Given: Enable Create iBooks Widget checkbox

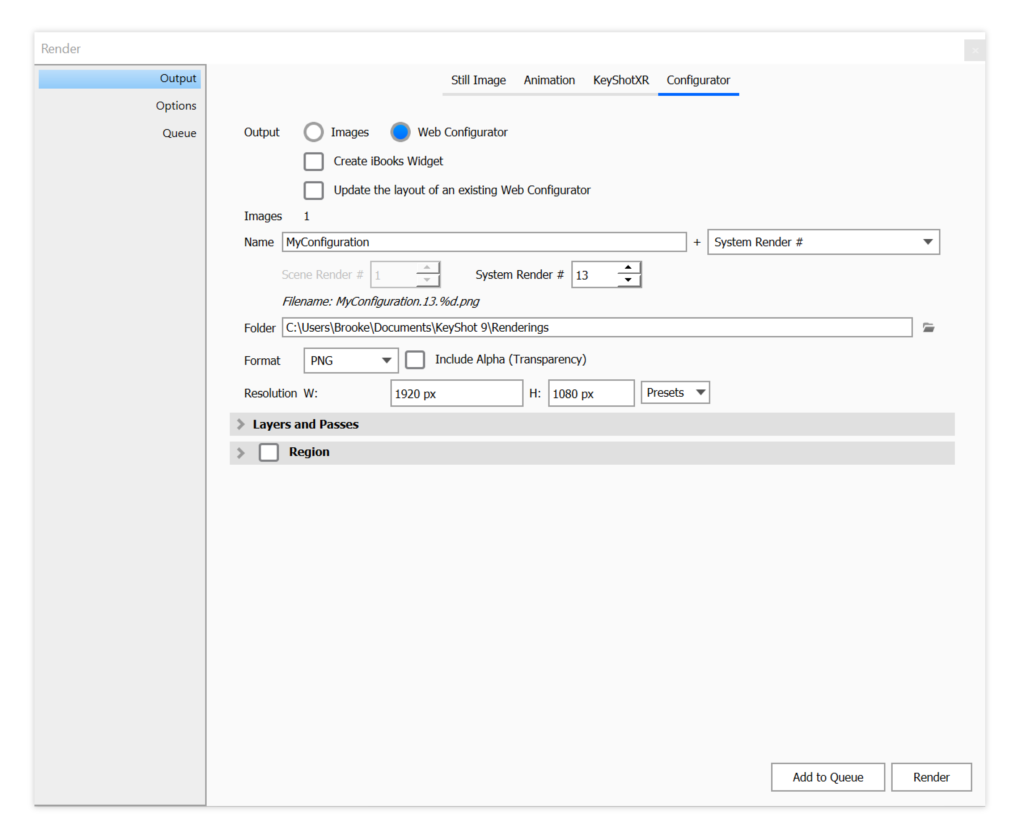Looking at the screenshot, I should pos(314,161).
